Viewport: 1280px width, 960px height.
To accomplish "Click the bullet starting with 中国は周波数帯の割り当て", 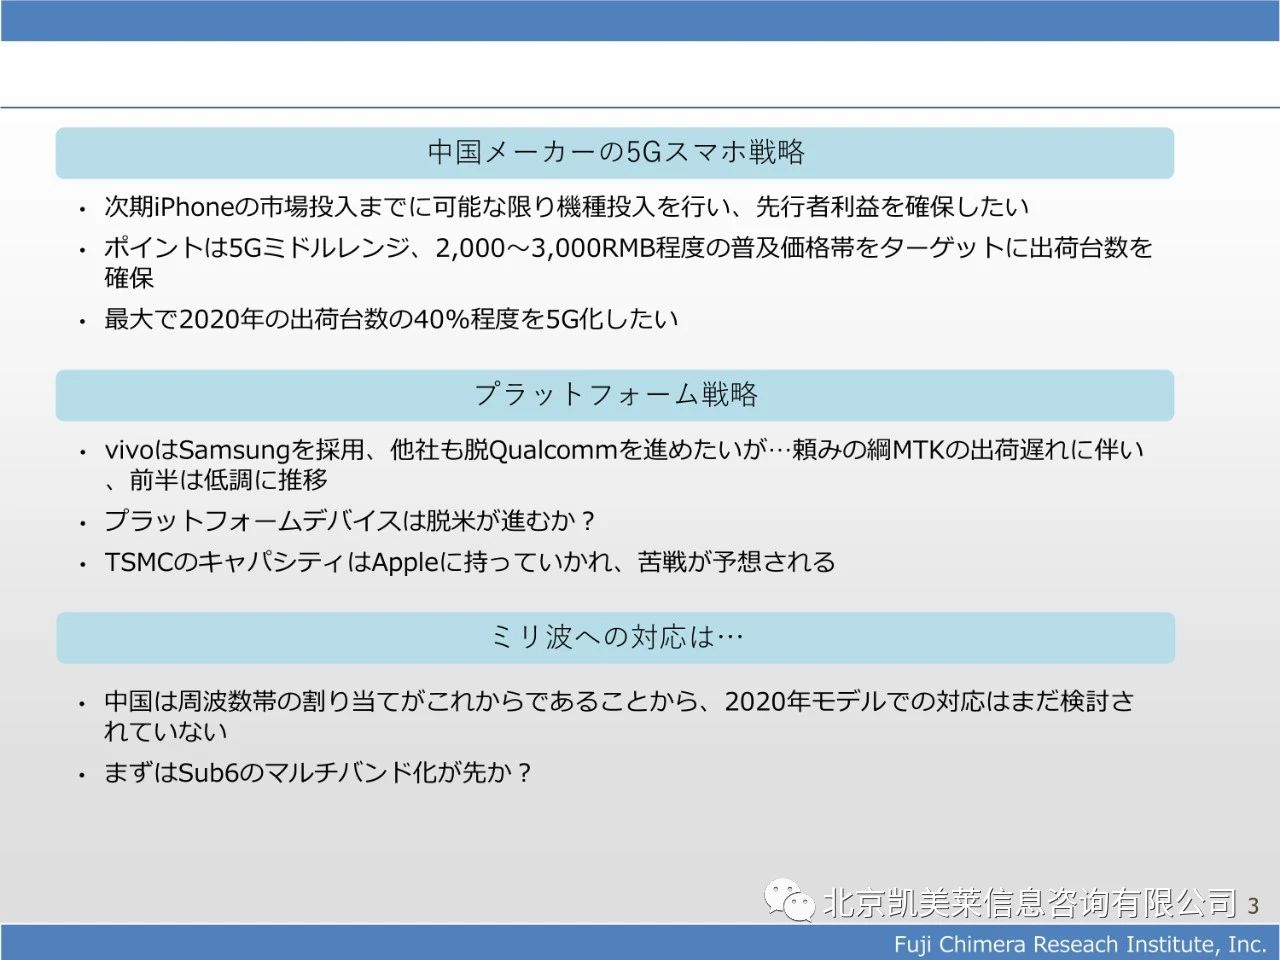I will (620, 716).
